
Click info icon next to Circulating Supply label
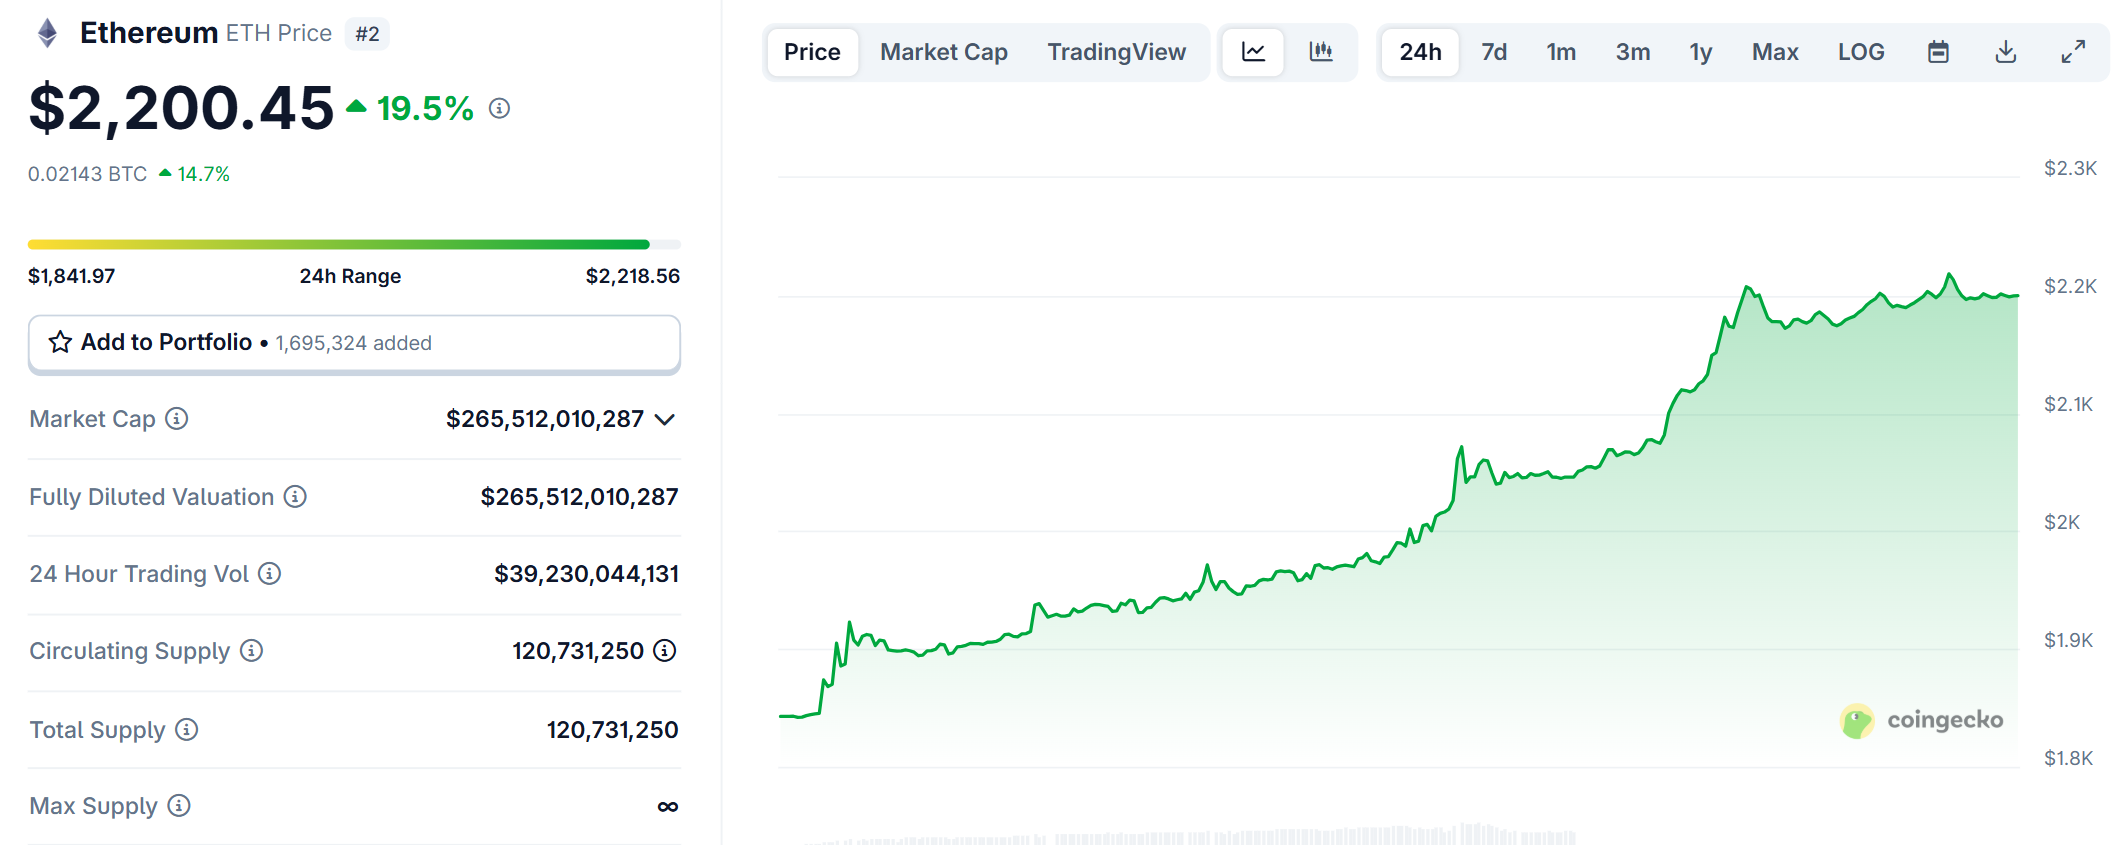(251, 650)
